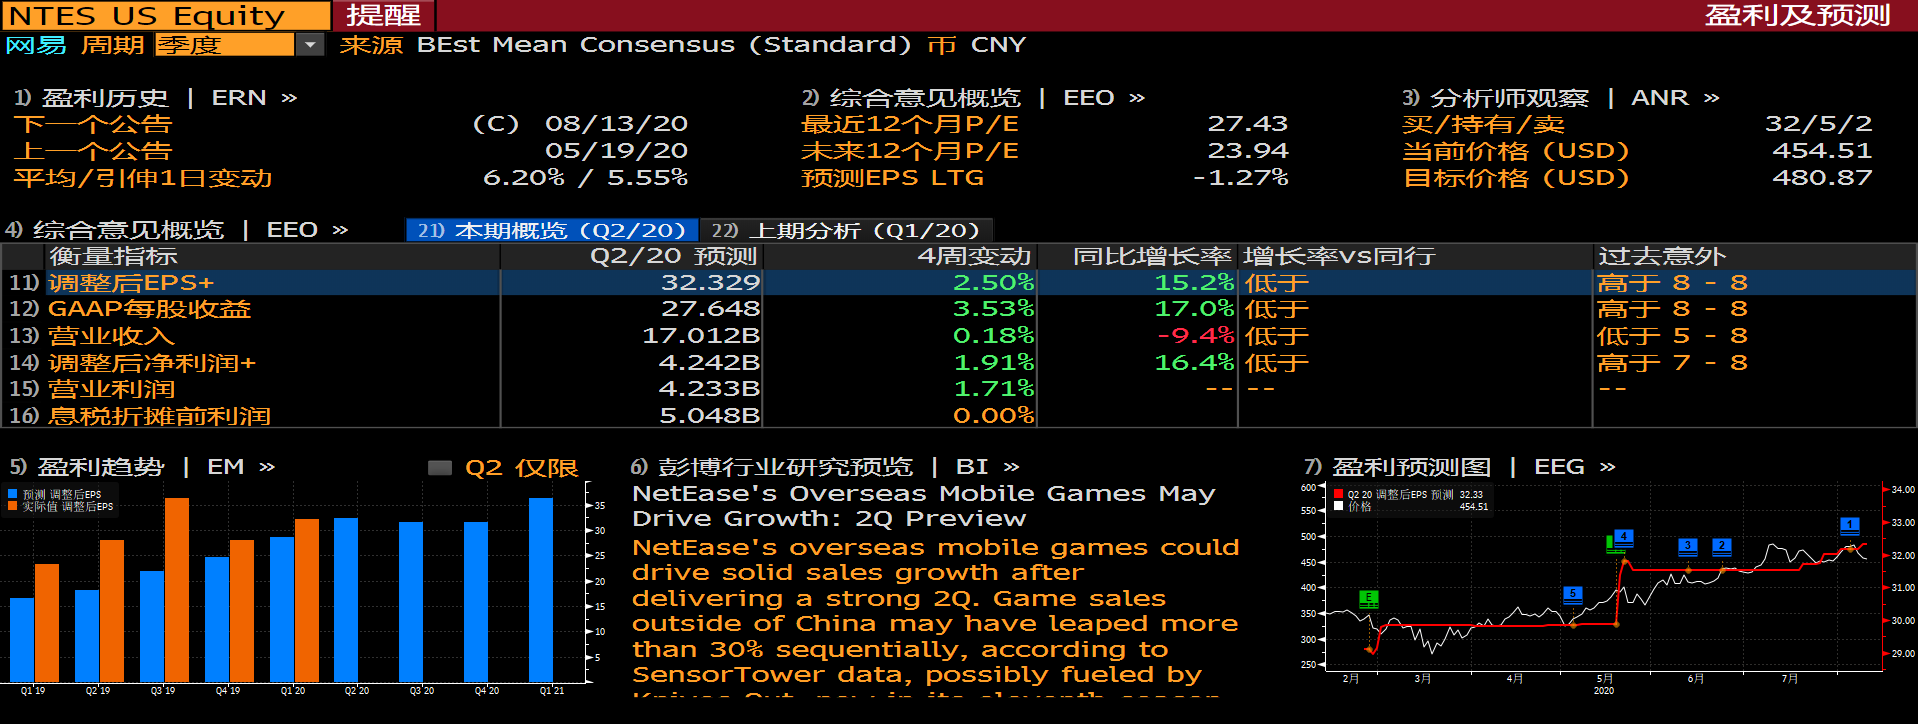This screenshot has width=1918, height=724.
Task: Click 低于 5 - 8 surprise cell
Action: (x=1672, y=336)
